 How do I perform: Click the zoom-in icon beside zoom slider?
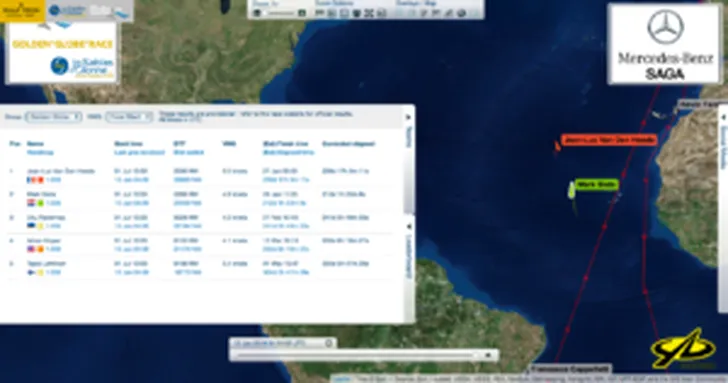click(302, 13)
